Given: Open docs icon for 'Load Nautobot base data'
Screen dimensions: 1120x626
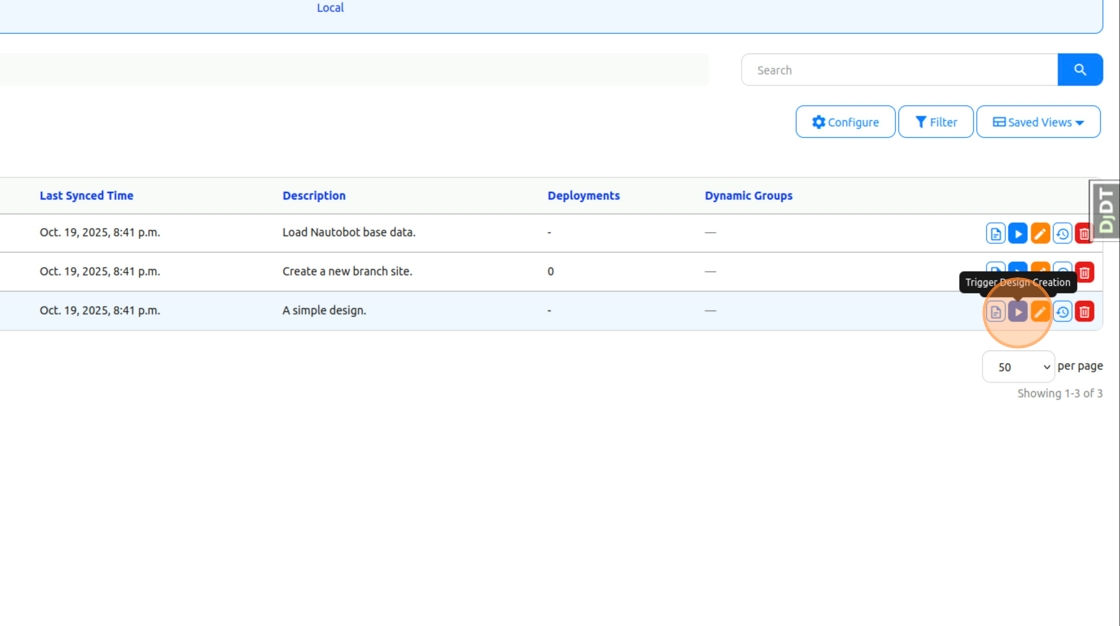Looking at the screenshot, I should point(995,234).
